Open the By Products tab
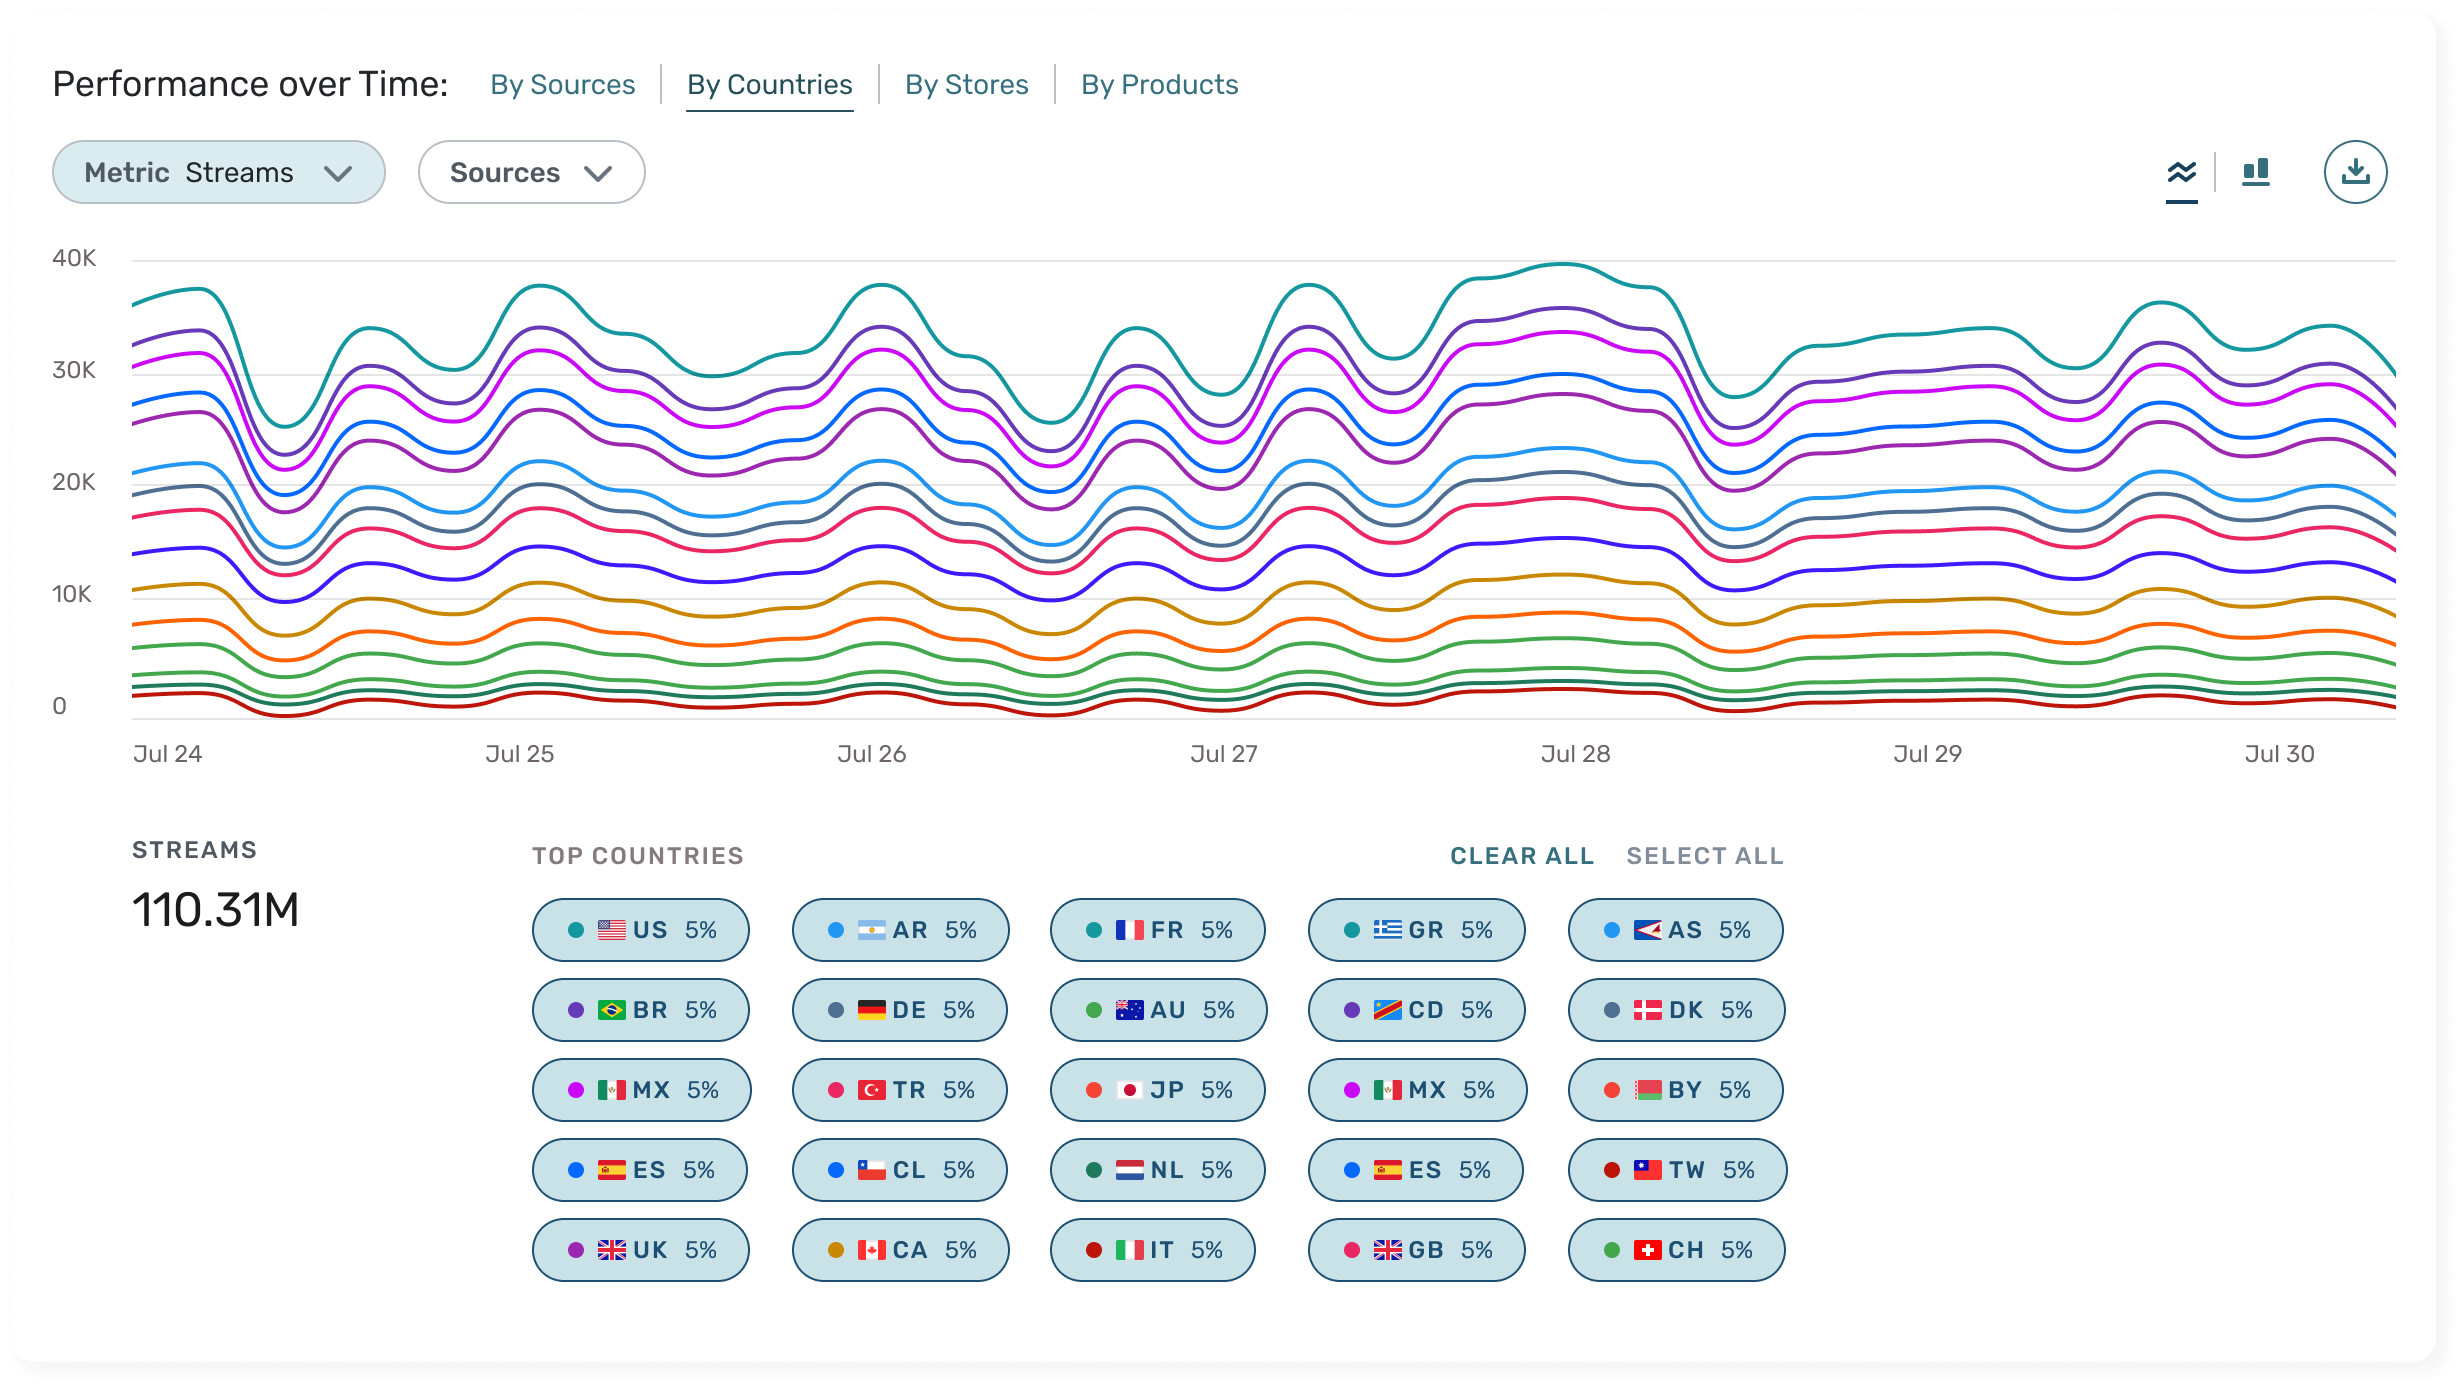The image size is (2464, 1390). 1159,85
